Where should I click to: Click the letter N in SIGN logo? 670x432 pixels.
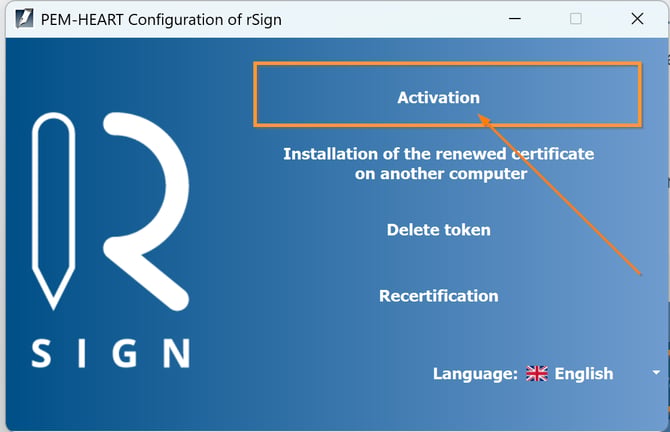176,353
